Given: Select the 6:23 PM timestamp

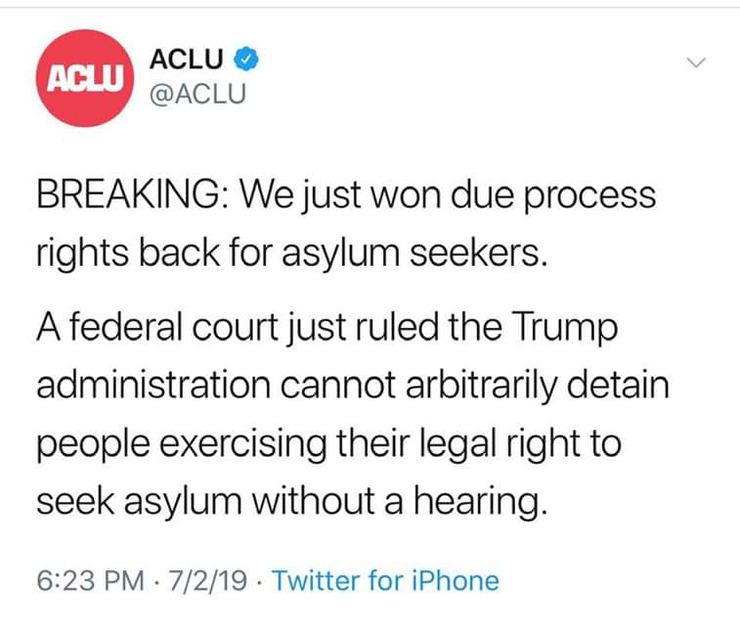Looking at the screenshot, I should coord(91,581).
